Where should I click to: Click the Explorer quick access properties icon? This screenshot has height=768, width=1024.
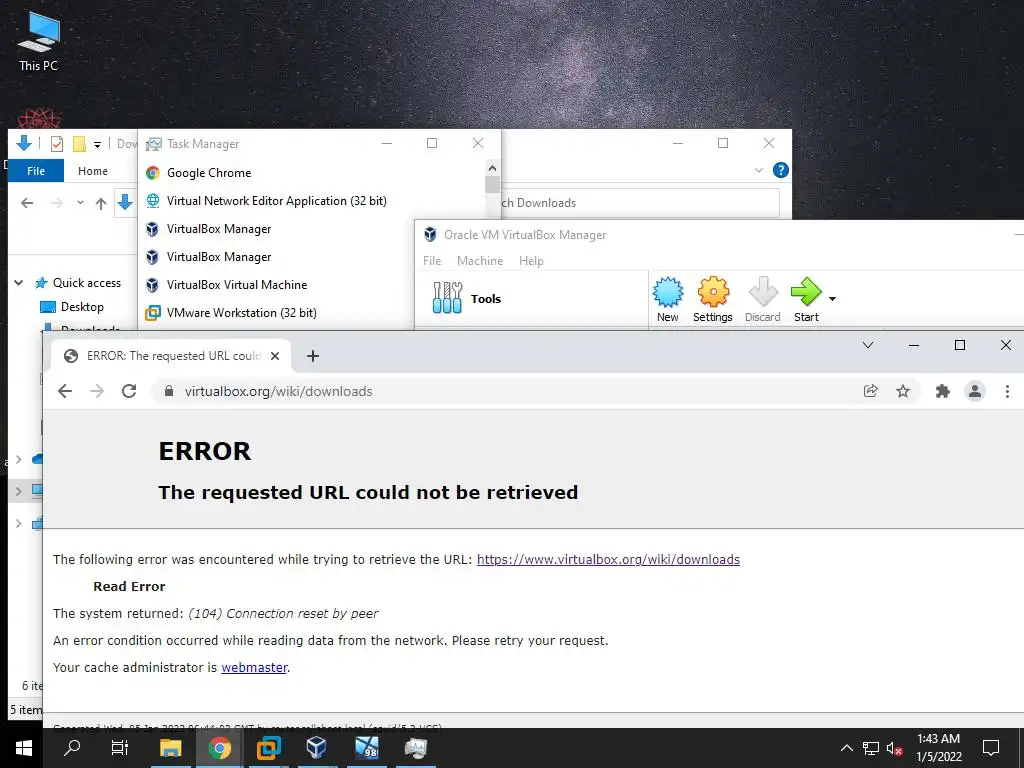point(57,144)
